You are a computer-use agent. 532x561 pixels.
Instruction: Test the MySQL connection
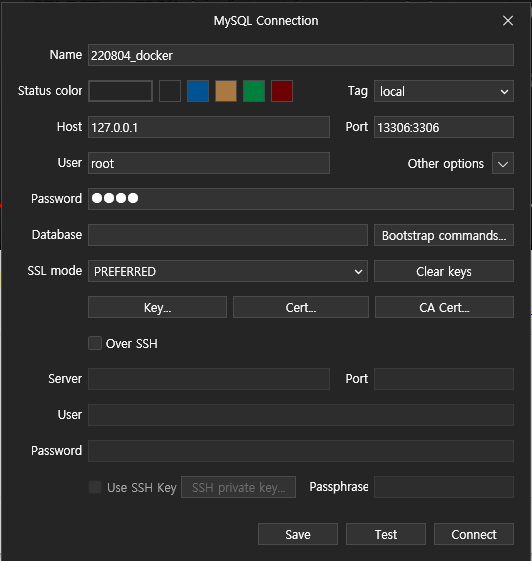tap(386, 534)
